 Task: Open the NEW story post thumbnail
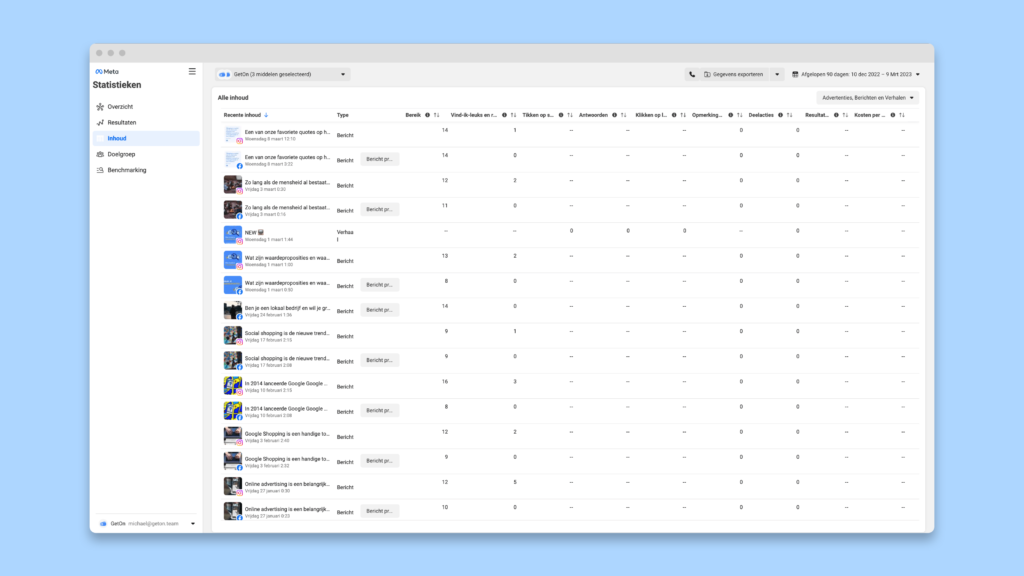232,234
